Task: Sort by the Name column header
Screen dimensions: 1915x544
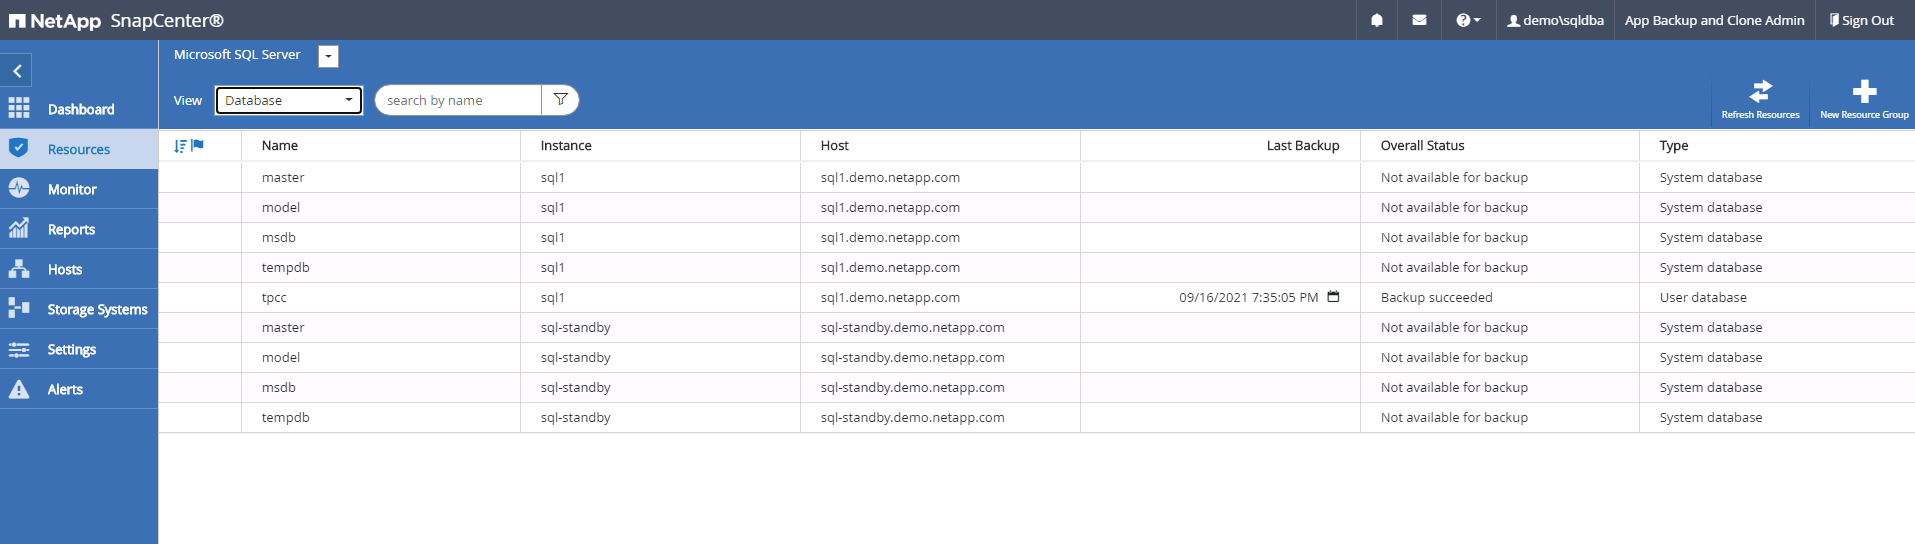Action: click(x=280, y=145)
